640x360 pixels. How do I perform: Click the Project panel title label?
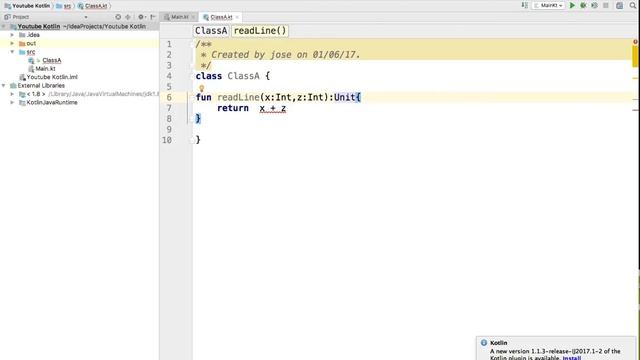pos(20,17)
